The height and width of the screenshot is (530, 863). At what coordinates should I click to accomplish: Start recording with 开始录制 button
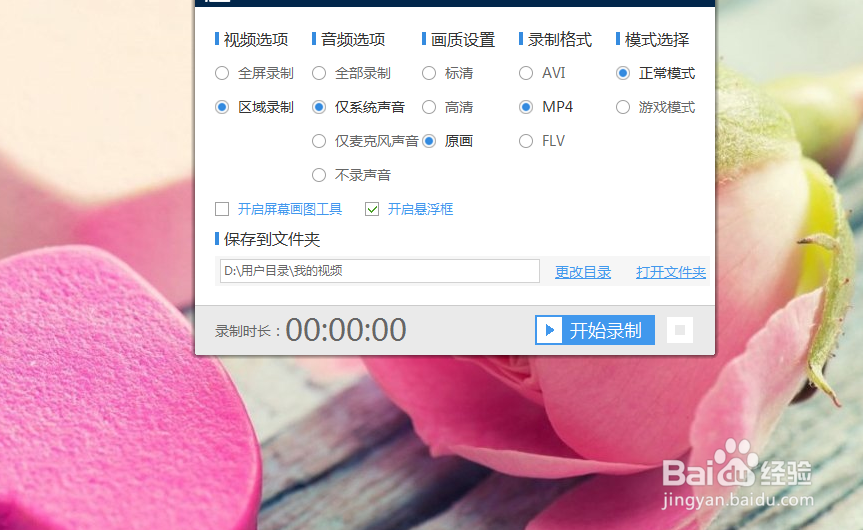tap(594, 330)
